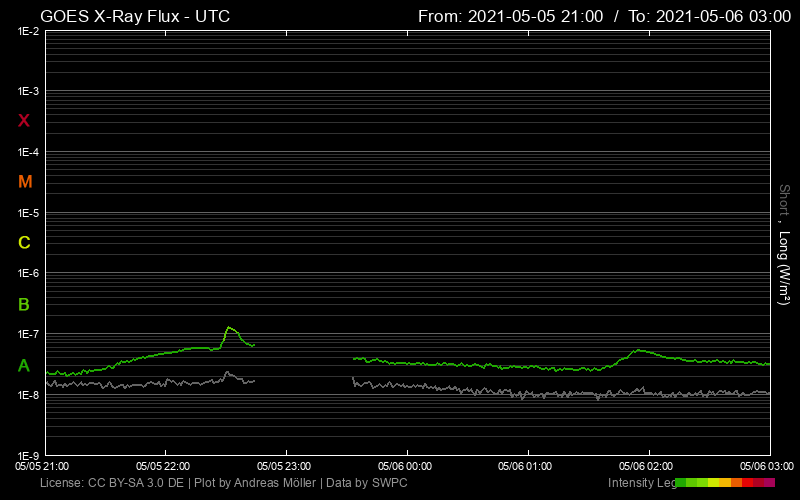Select the crimson intensity legend swatch

758,482
